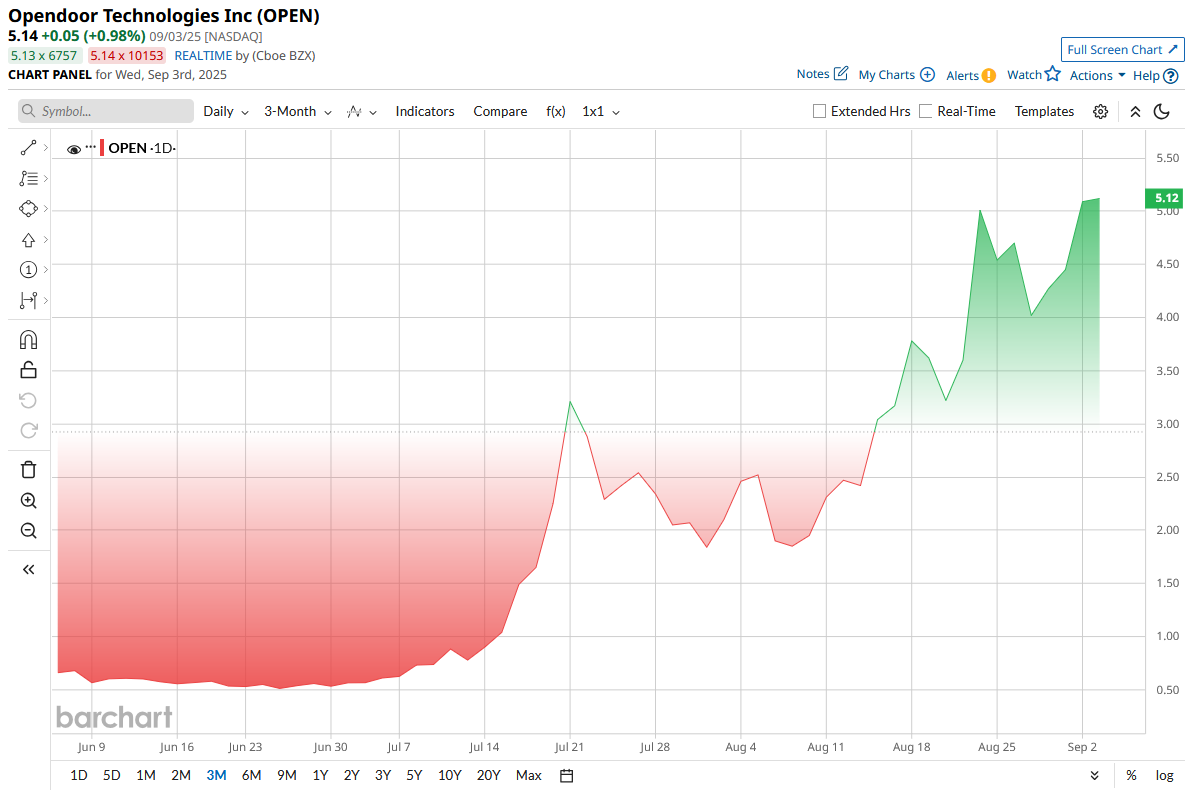Open the 3-Month period dropdown
The image size is (1194, 804).
click(x=298, y=111)
